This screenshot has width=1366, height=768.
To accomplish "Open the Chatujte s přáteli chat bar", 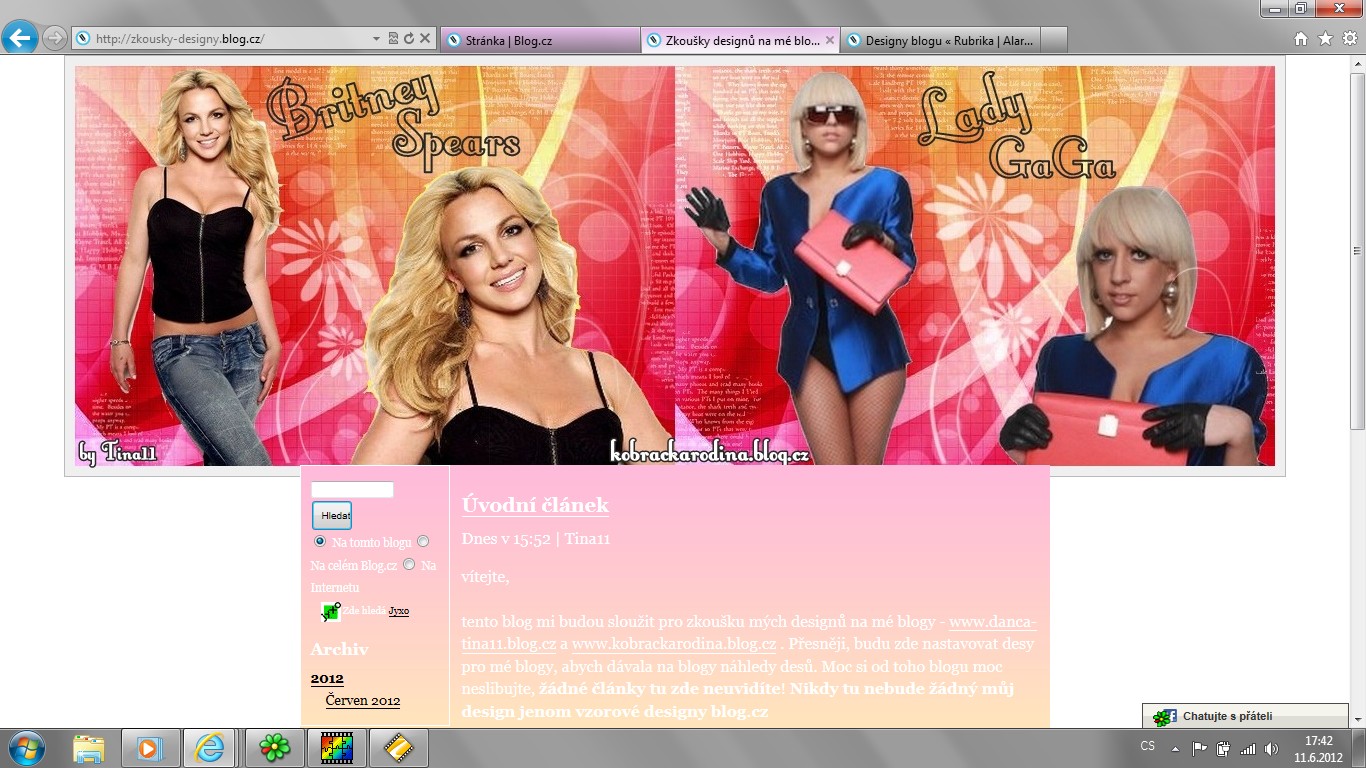I will (x=1245, y=716).
